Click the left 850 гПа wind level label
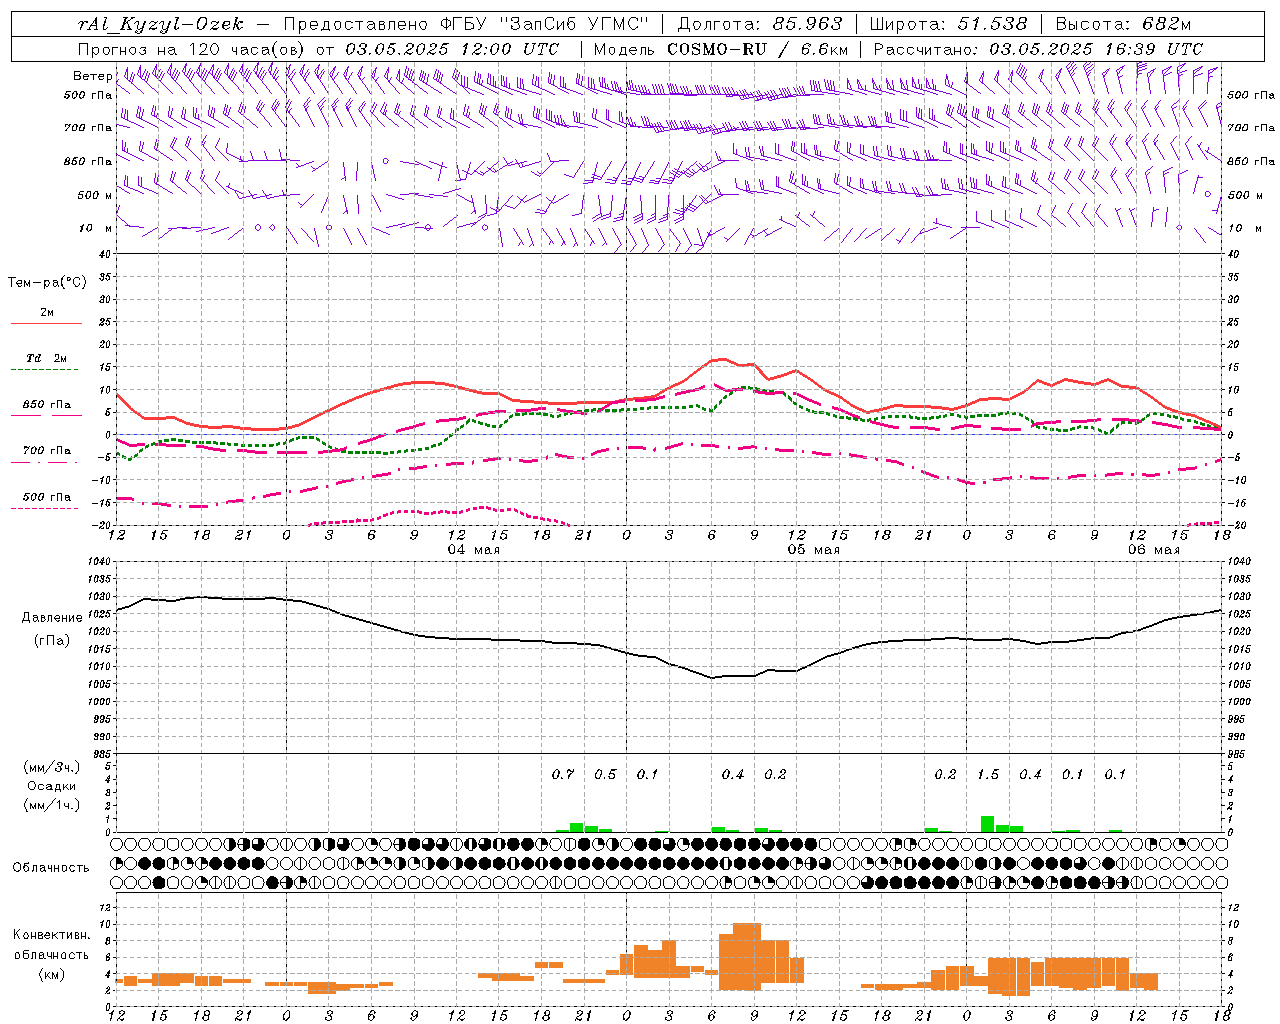 tap(88, 161)
